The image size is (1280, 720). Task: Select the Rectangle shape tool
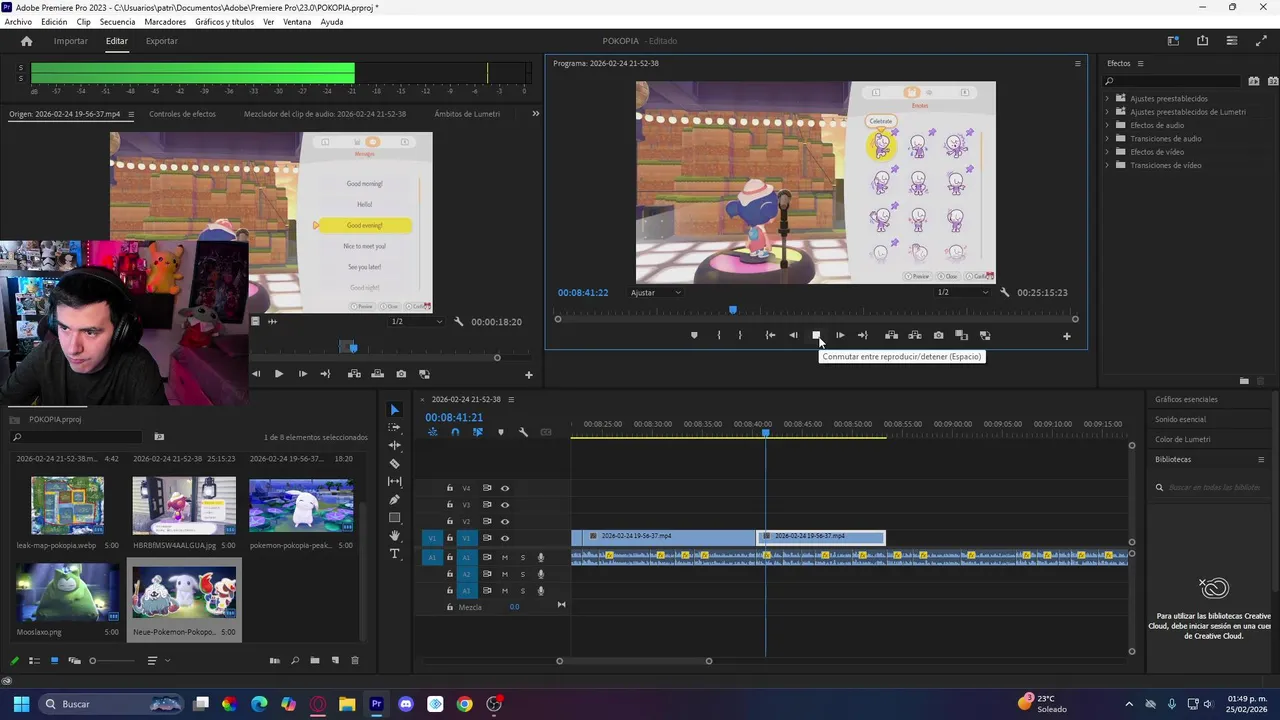tap(394, 517)
